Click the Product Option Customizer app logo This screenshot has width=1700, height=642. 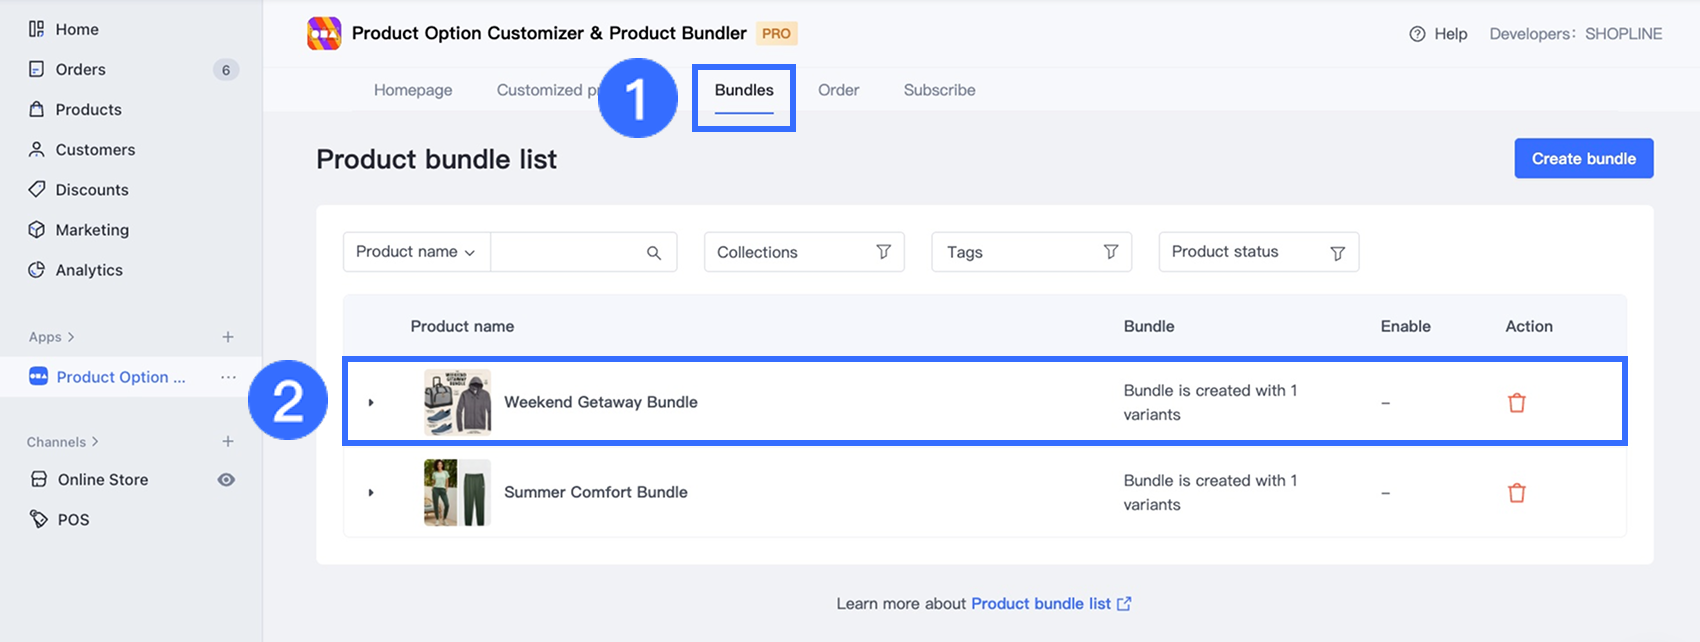(x=324, y=33)
